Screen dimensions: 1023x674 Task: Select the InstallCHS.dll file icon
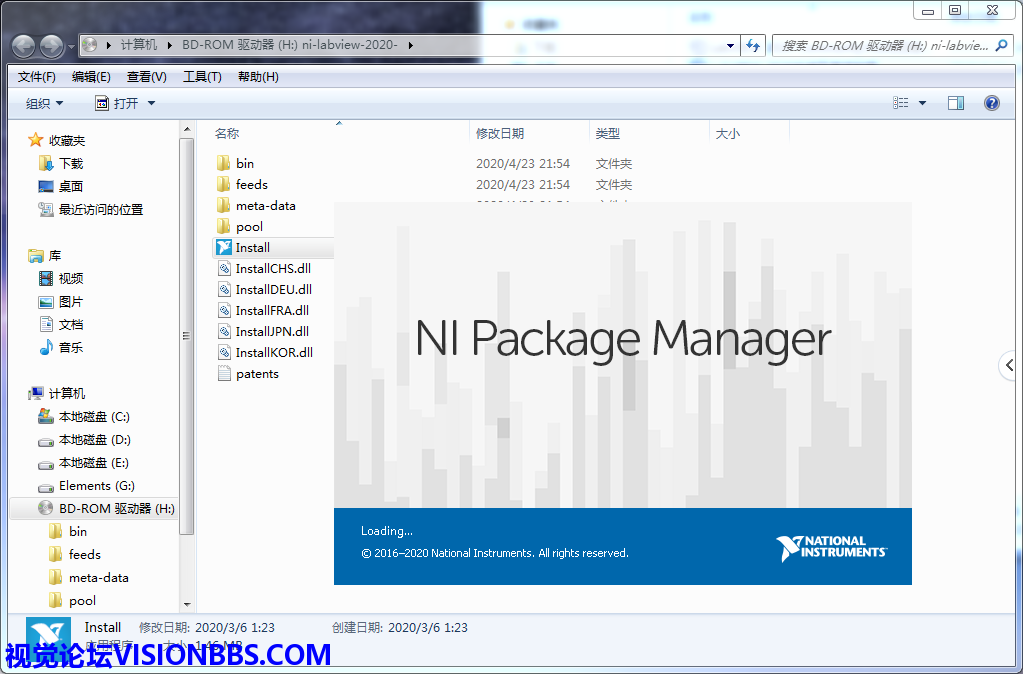(x=224, y=269)
